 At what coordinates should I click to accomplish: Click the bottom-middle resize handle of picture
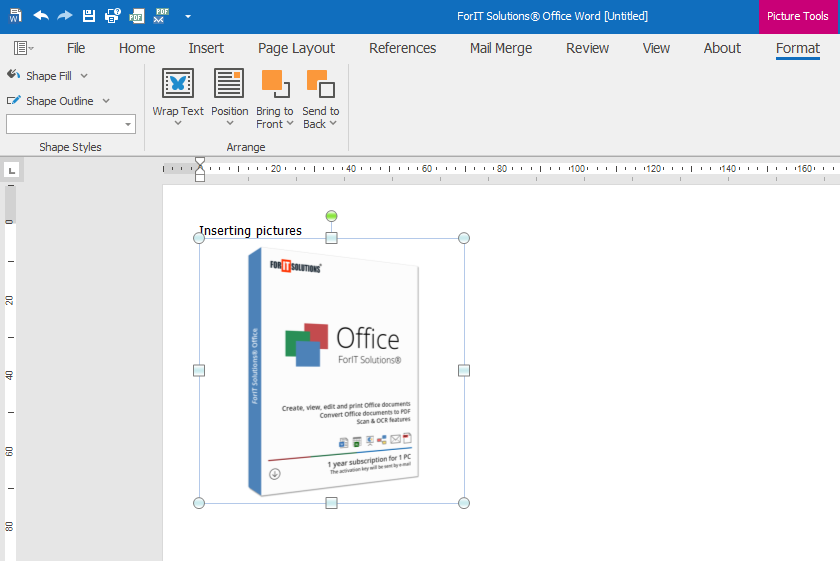332,503
